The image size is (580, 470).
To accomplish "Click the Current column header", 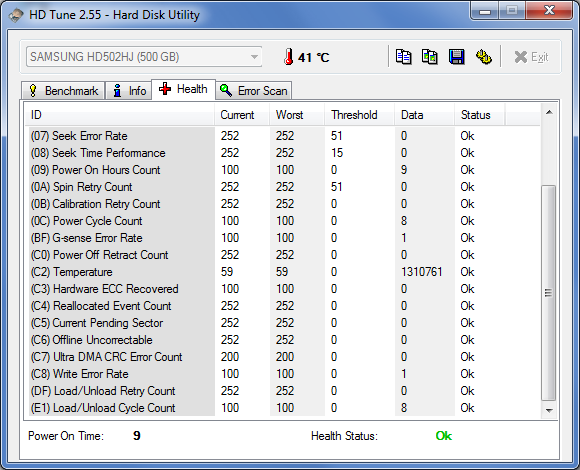I will coord(242,115).
